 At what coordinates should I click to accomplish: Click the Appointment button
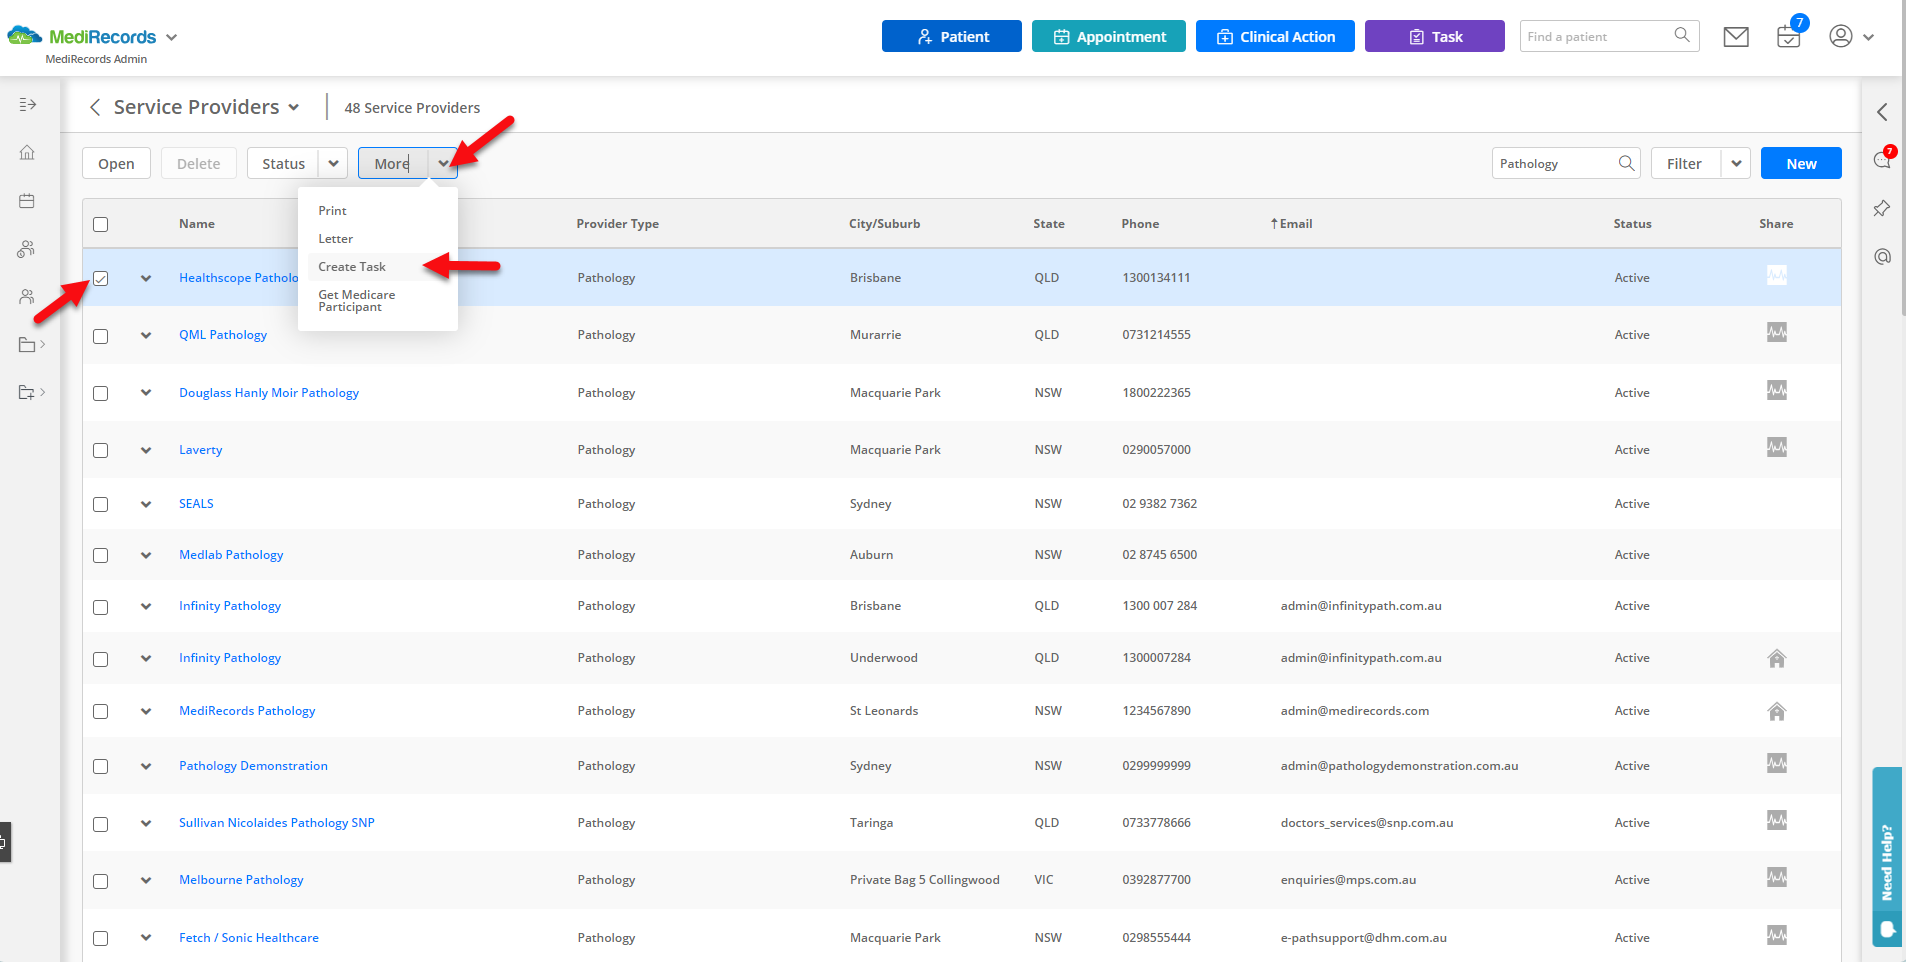click(x=1109, y=36)
